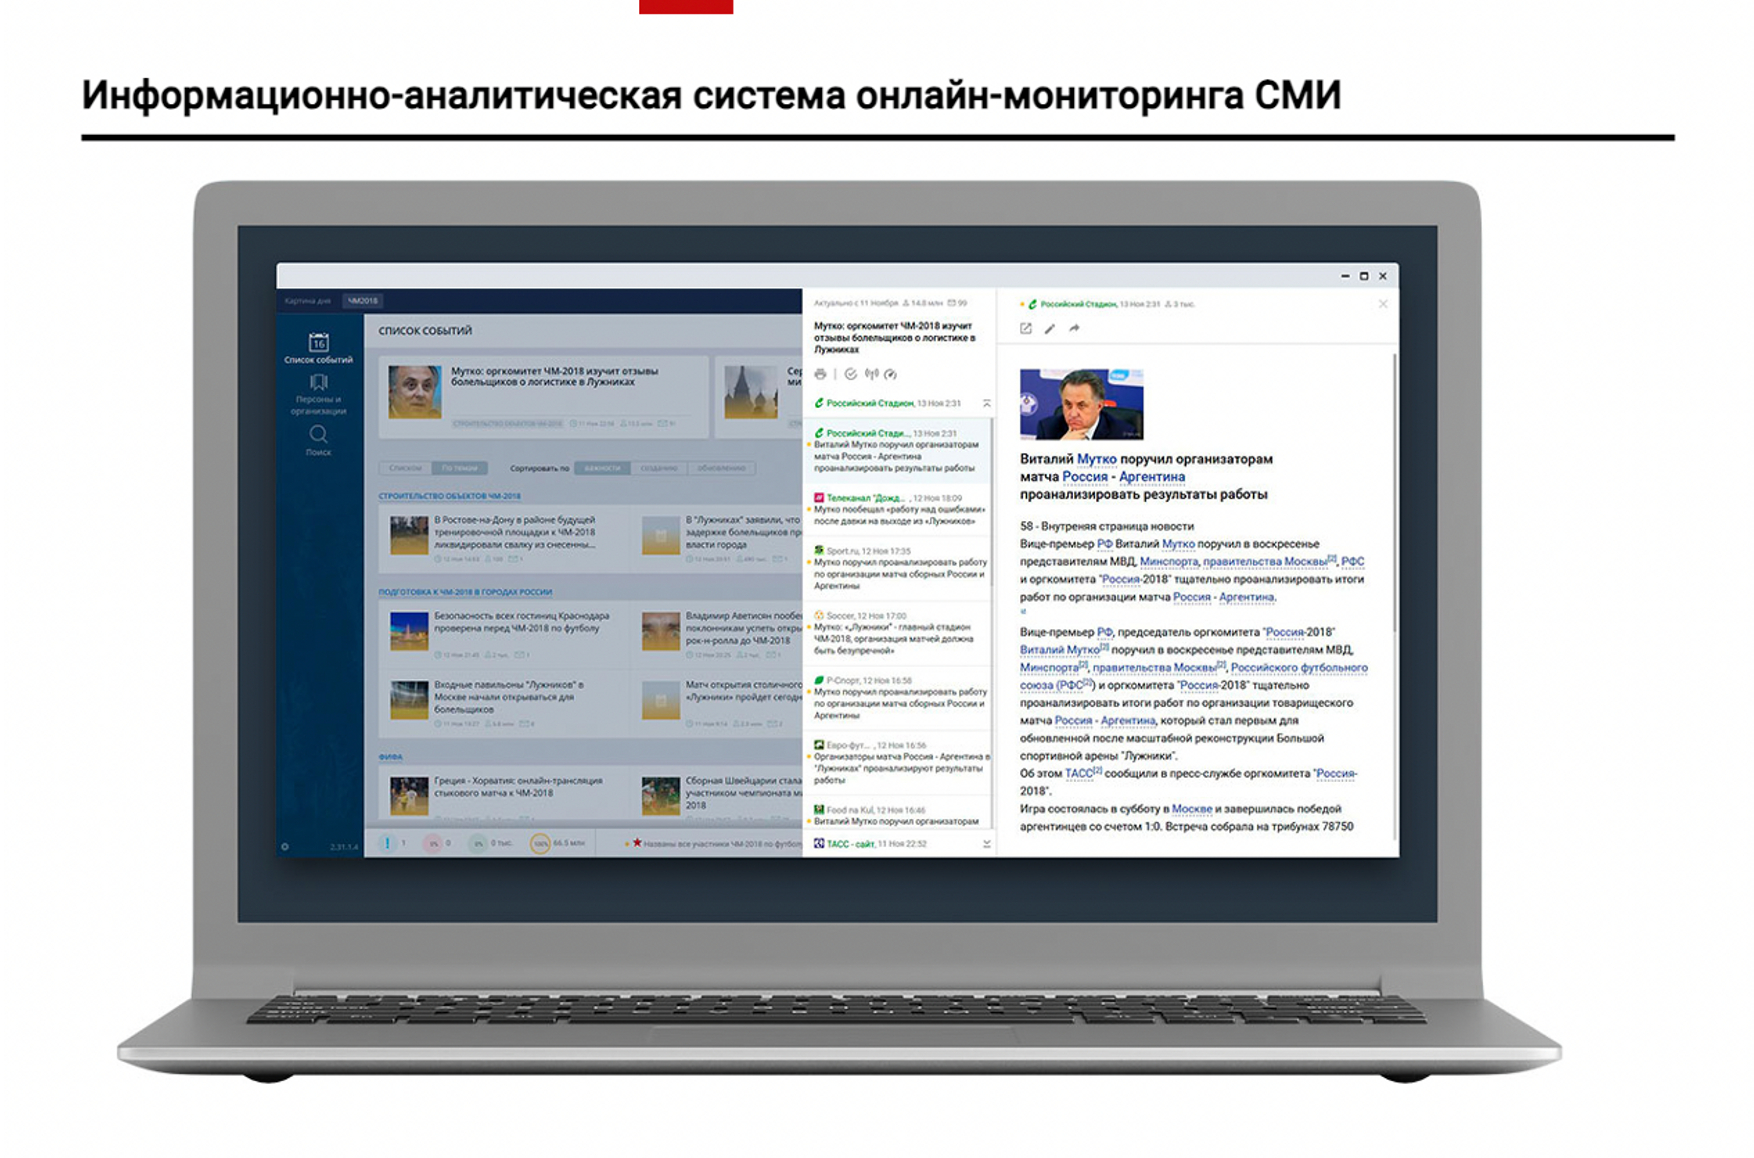
Task: Switch view to По темам toggle
Action: [459, 468]
